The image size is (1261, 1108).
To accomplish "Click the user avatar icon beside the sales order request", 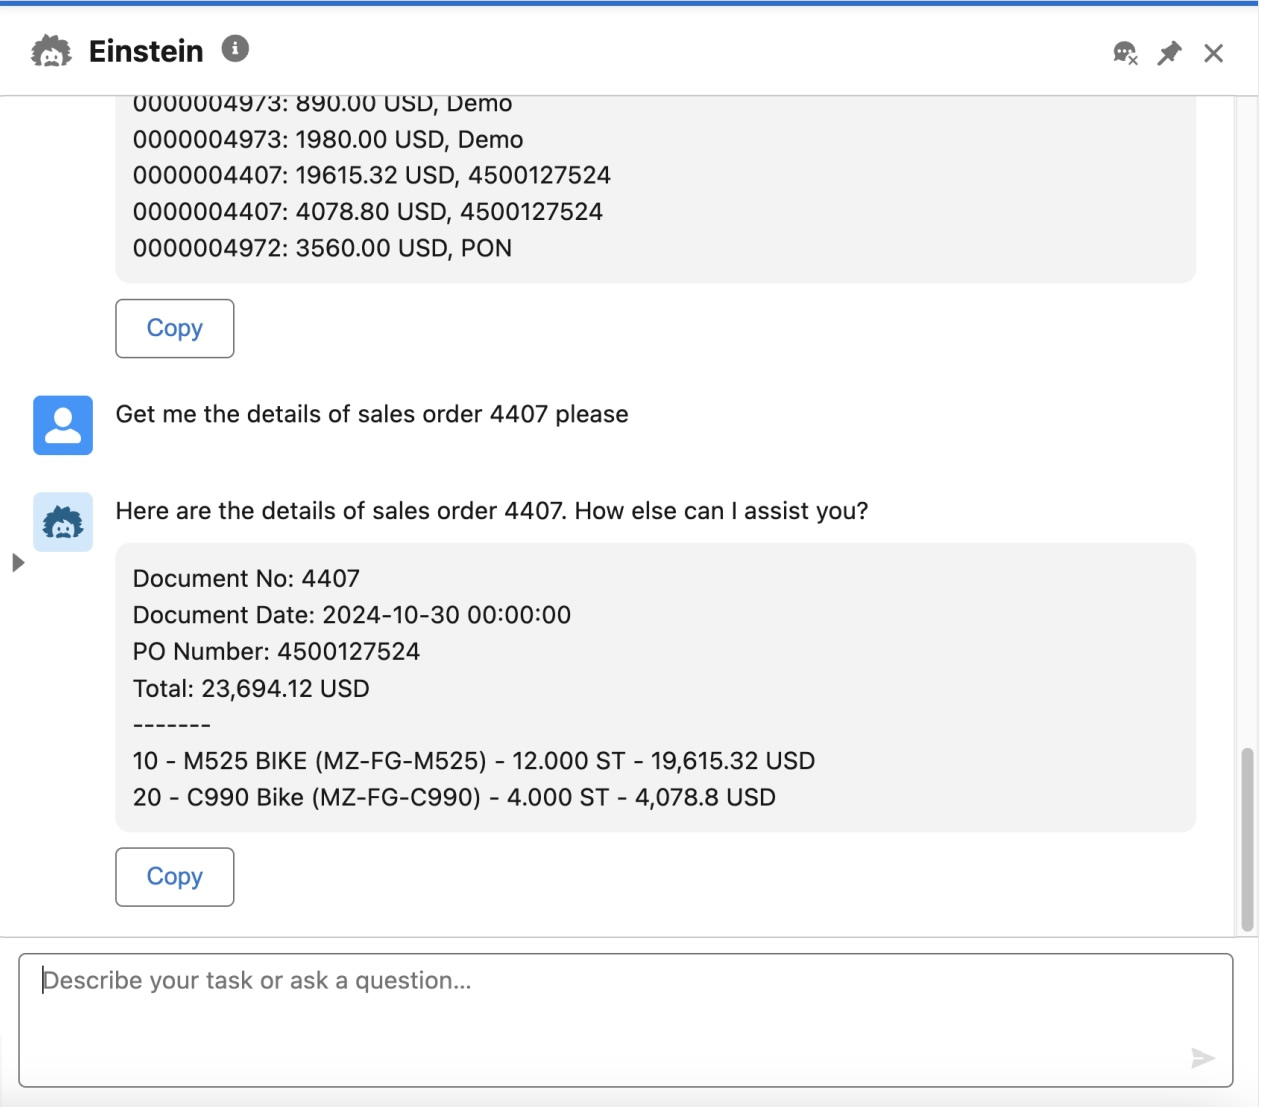I will [x=63, y=425].
